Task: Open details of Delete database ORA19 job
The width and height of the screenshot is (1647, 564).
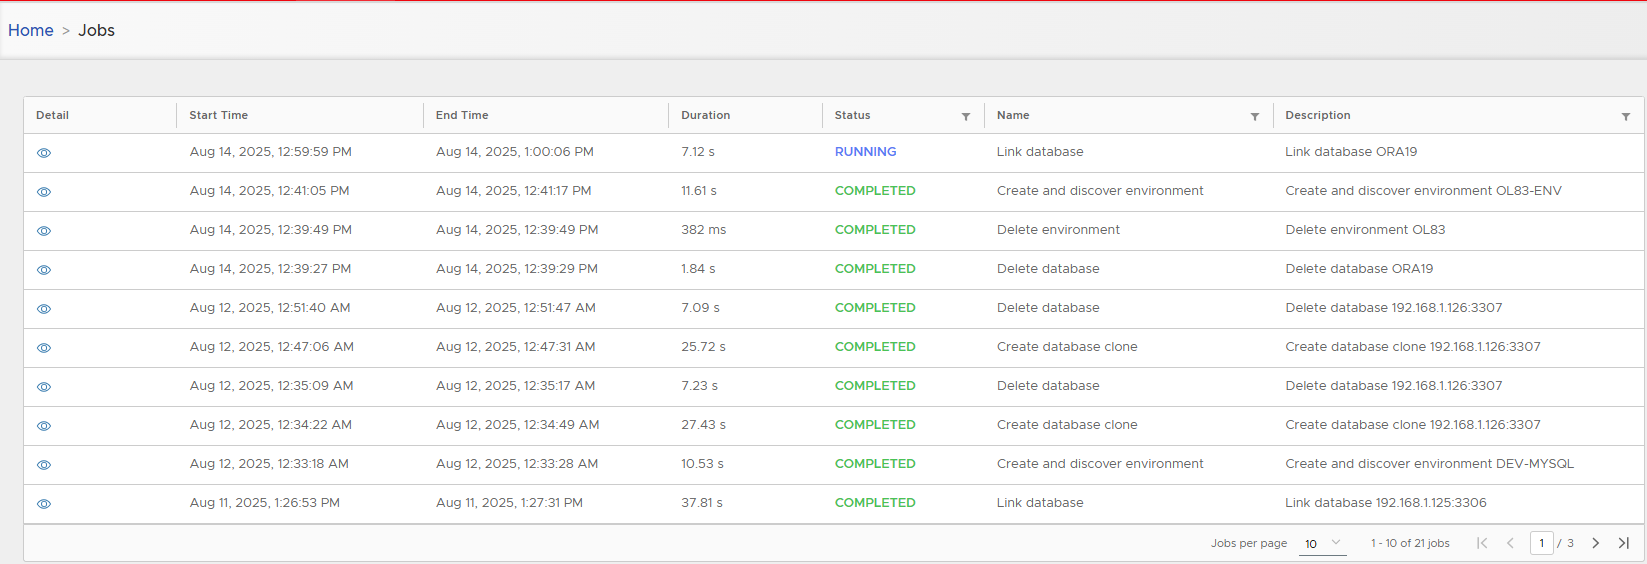Action: [44, 270]
